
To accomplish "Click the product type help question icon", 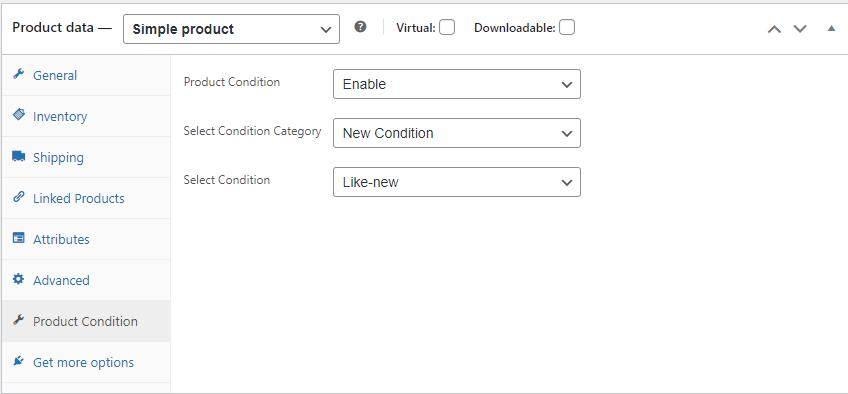I will pos(360,27).
